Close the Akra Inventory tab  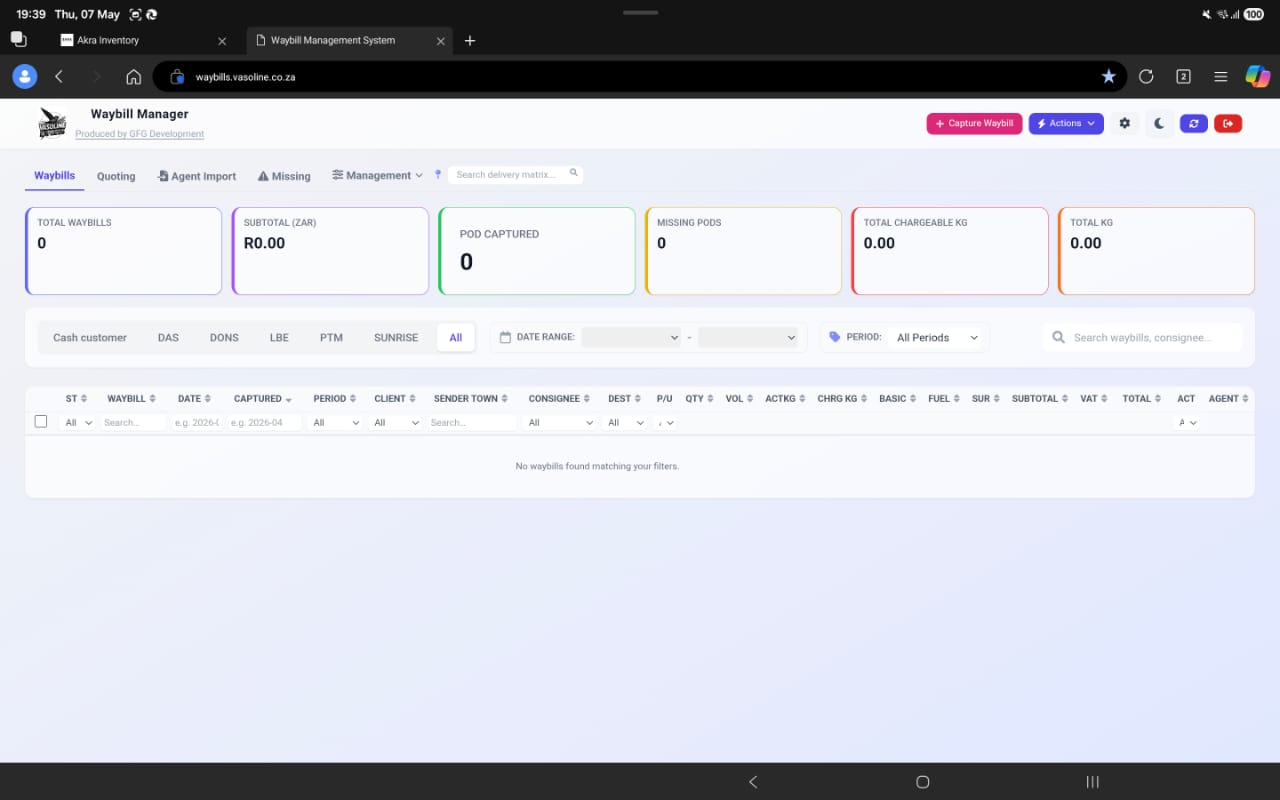[x=222, y=41]
